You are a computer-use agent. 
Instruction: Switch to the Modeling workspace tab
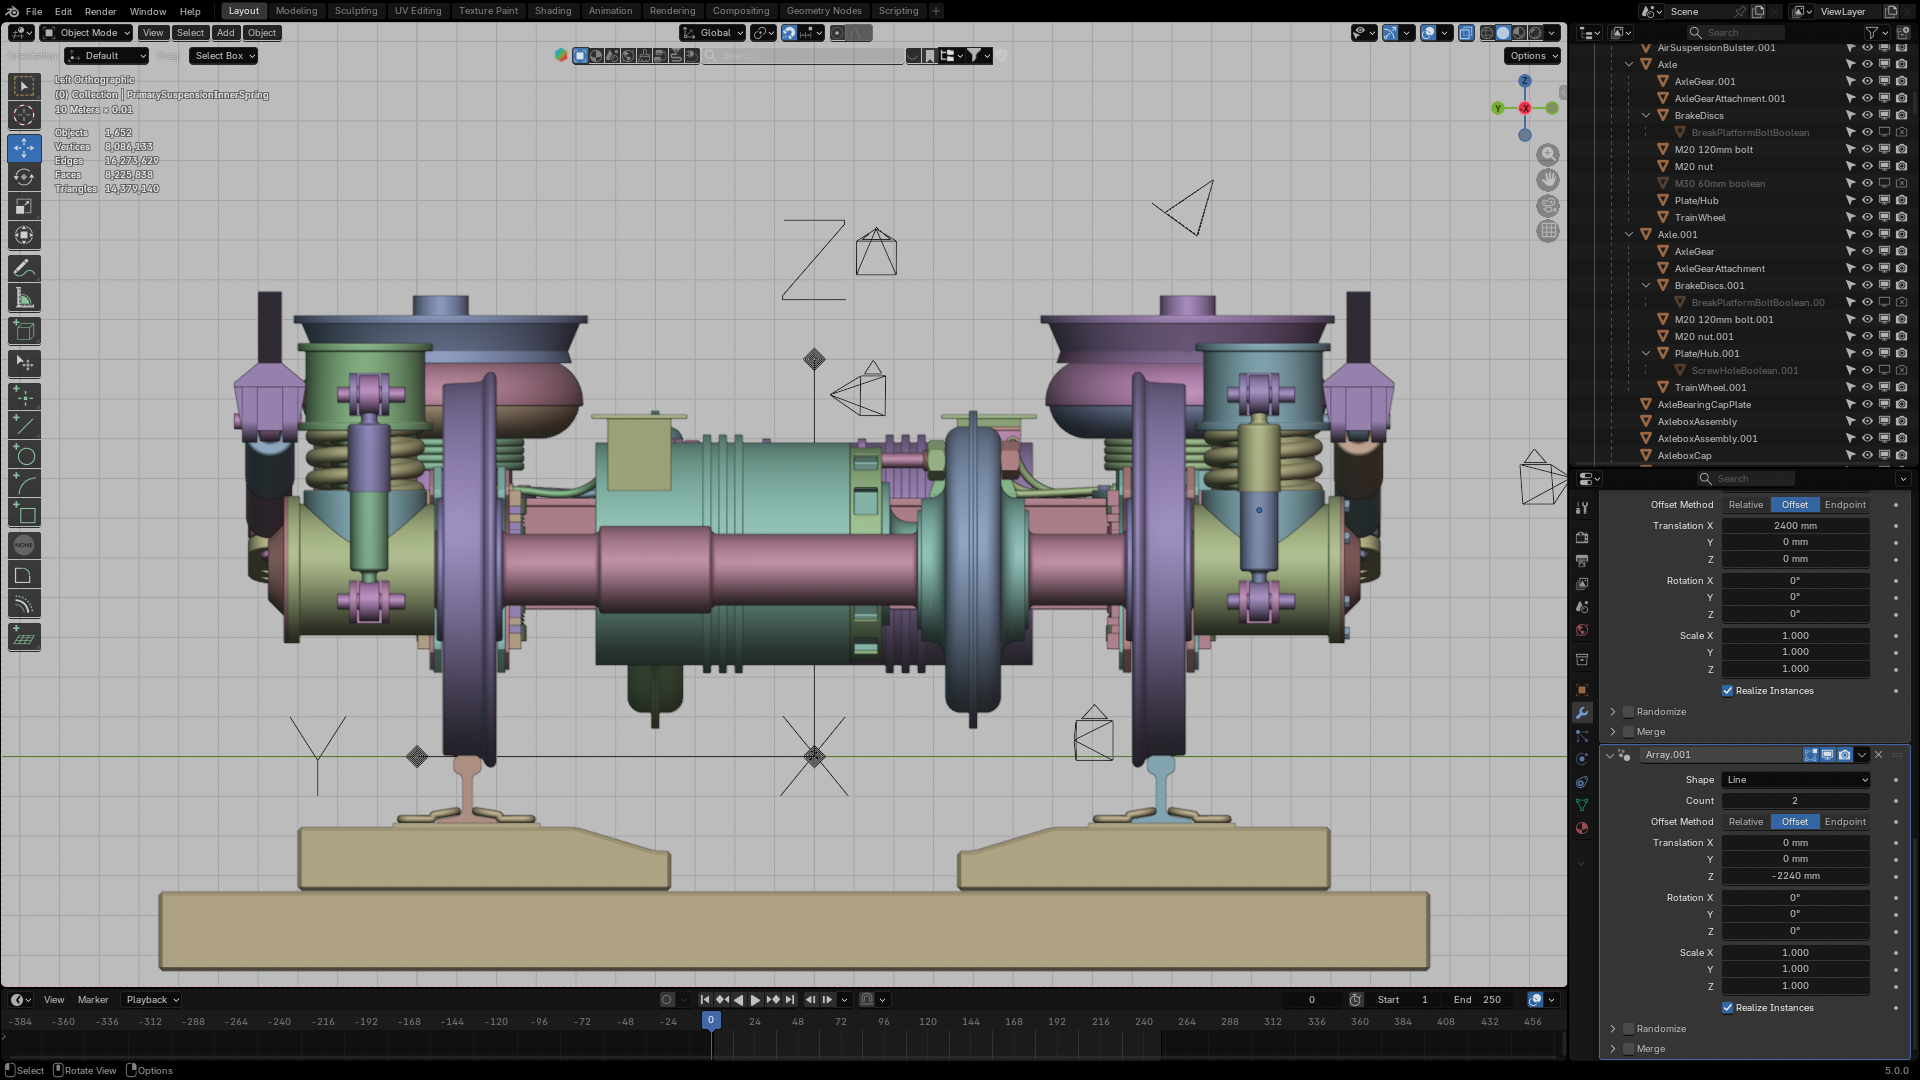point(296,11)
